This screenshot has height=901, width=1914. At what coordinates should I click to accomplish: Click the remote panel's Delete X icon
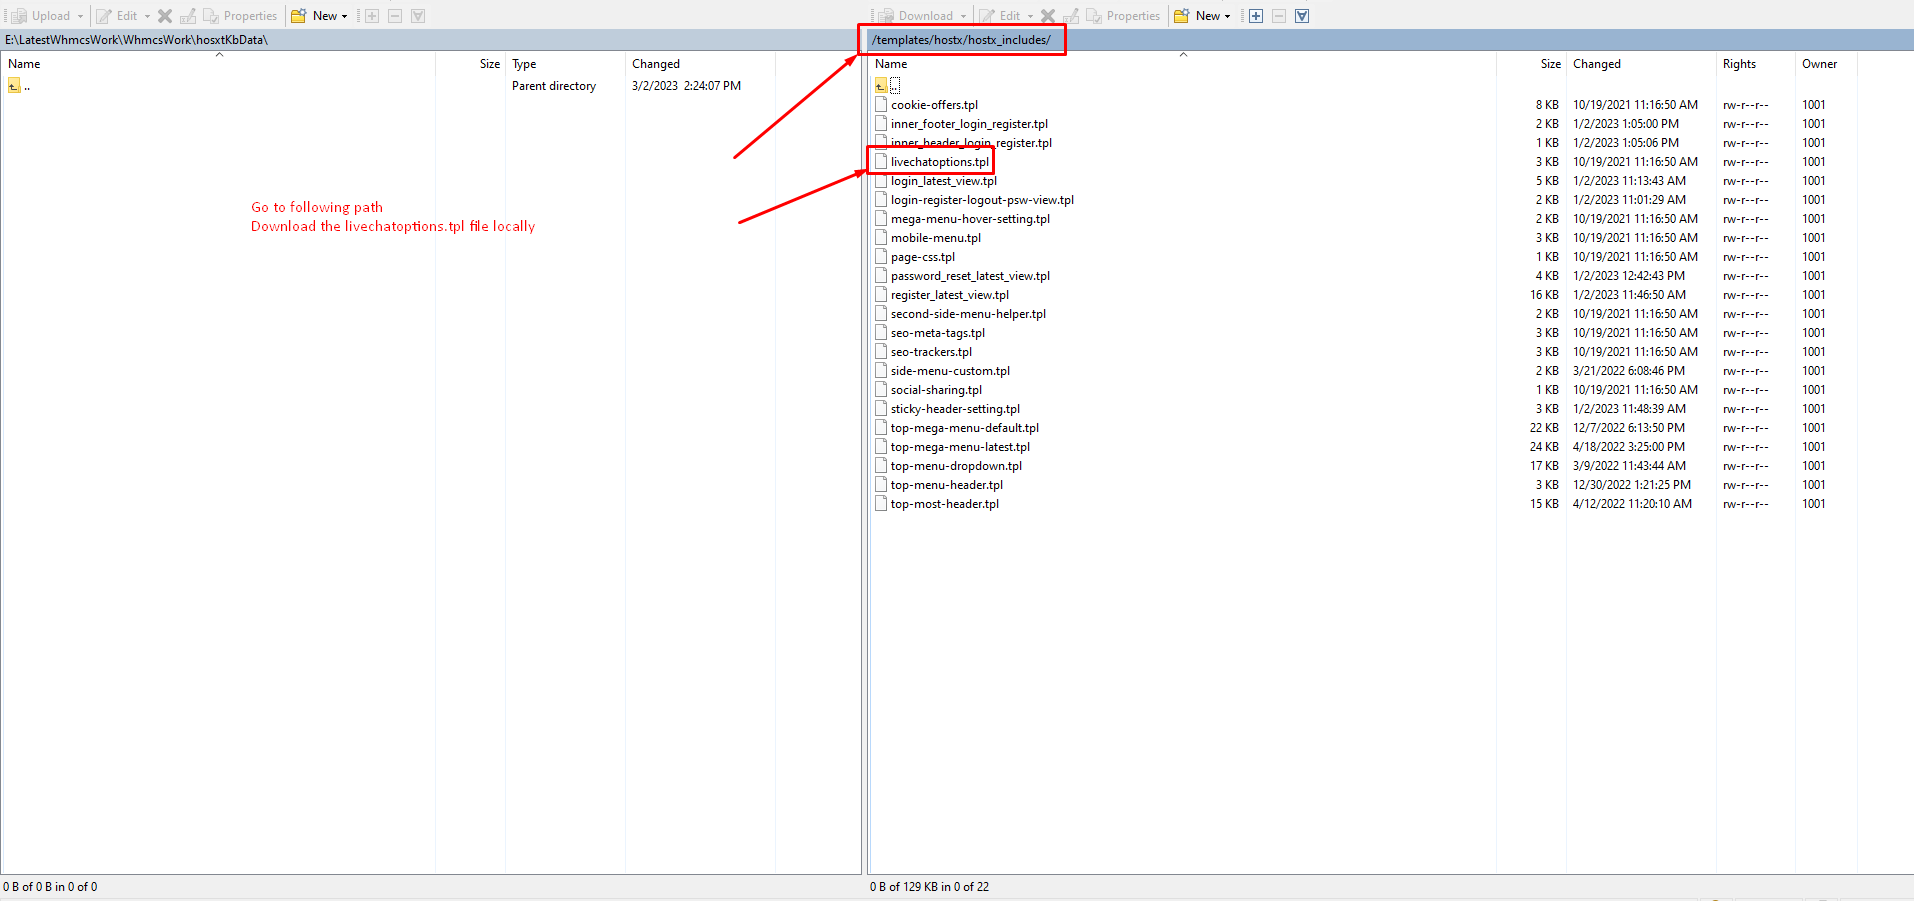click(1048, 16)
